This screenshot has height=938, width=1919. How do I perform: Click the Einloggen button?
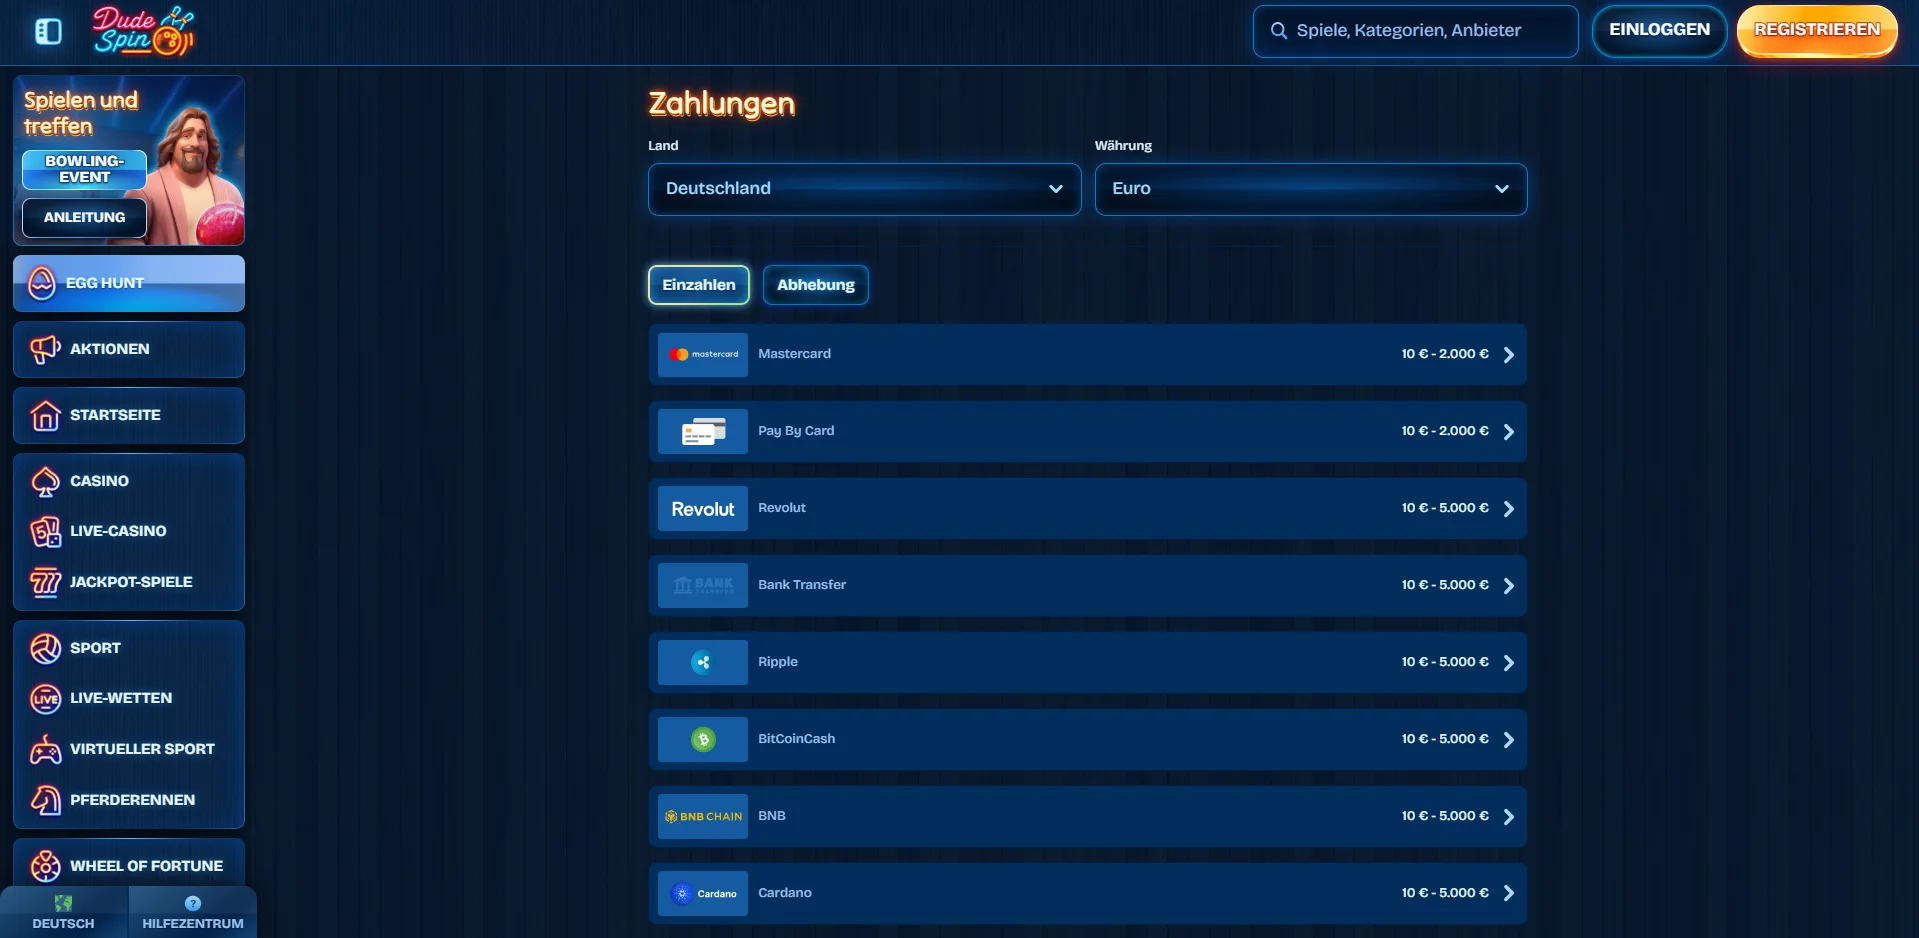point(1658,30)
